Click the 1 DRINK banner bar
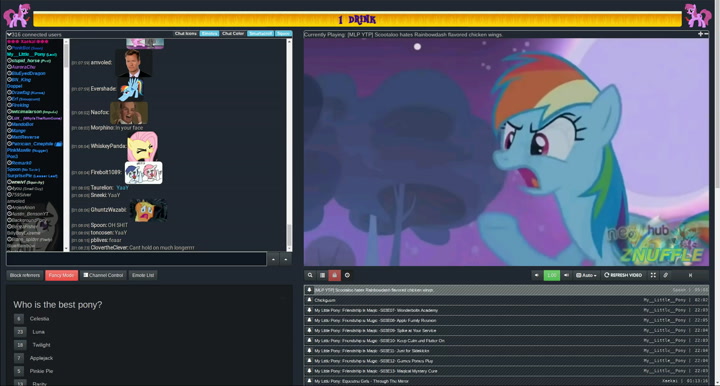Screen dimensions: 720x386 (357, 19)
